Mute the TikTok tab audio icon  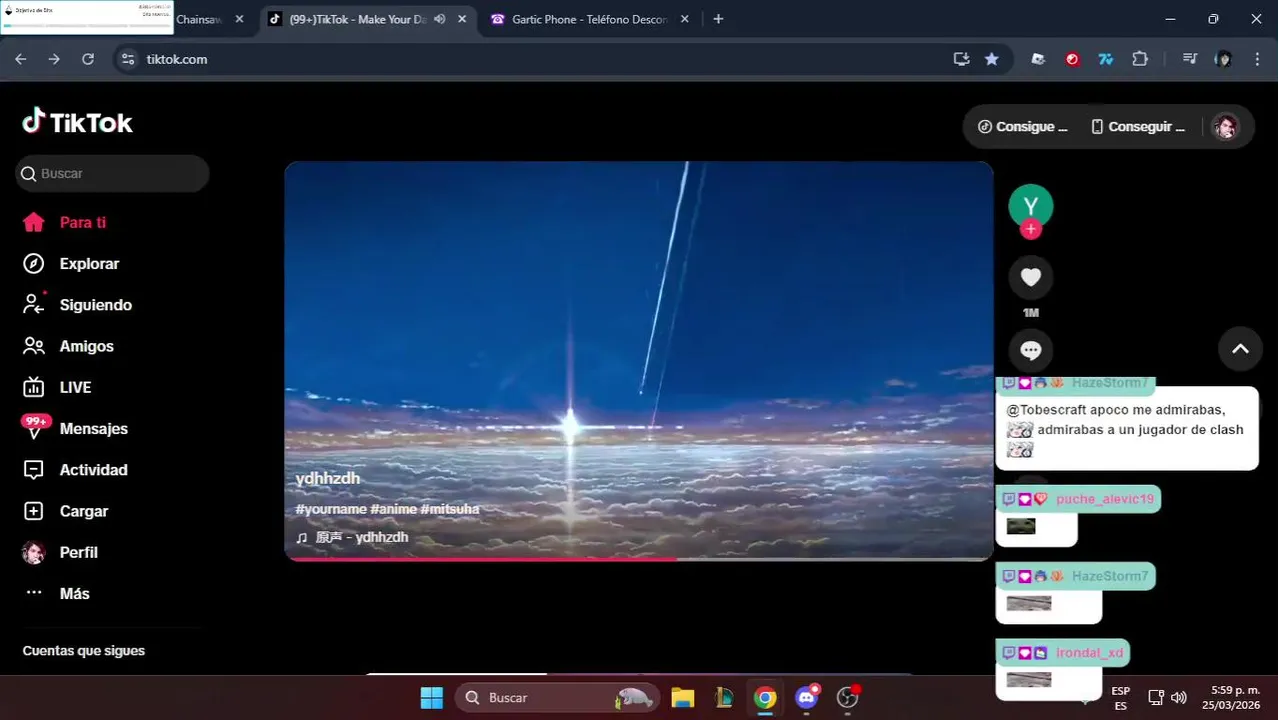(x=440, y=19)
